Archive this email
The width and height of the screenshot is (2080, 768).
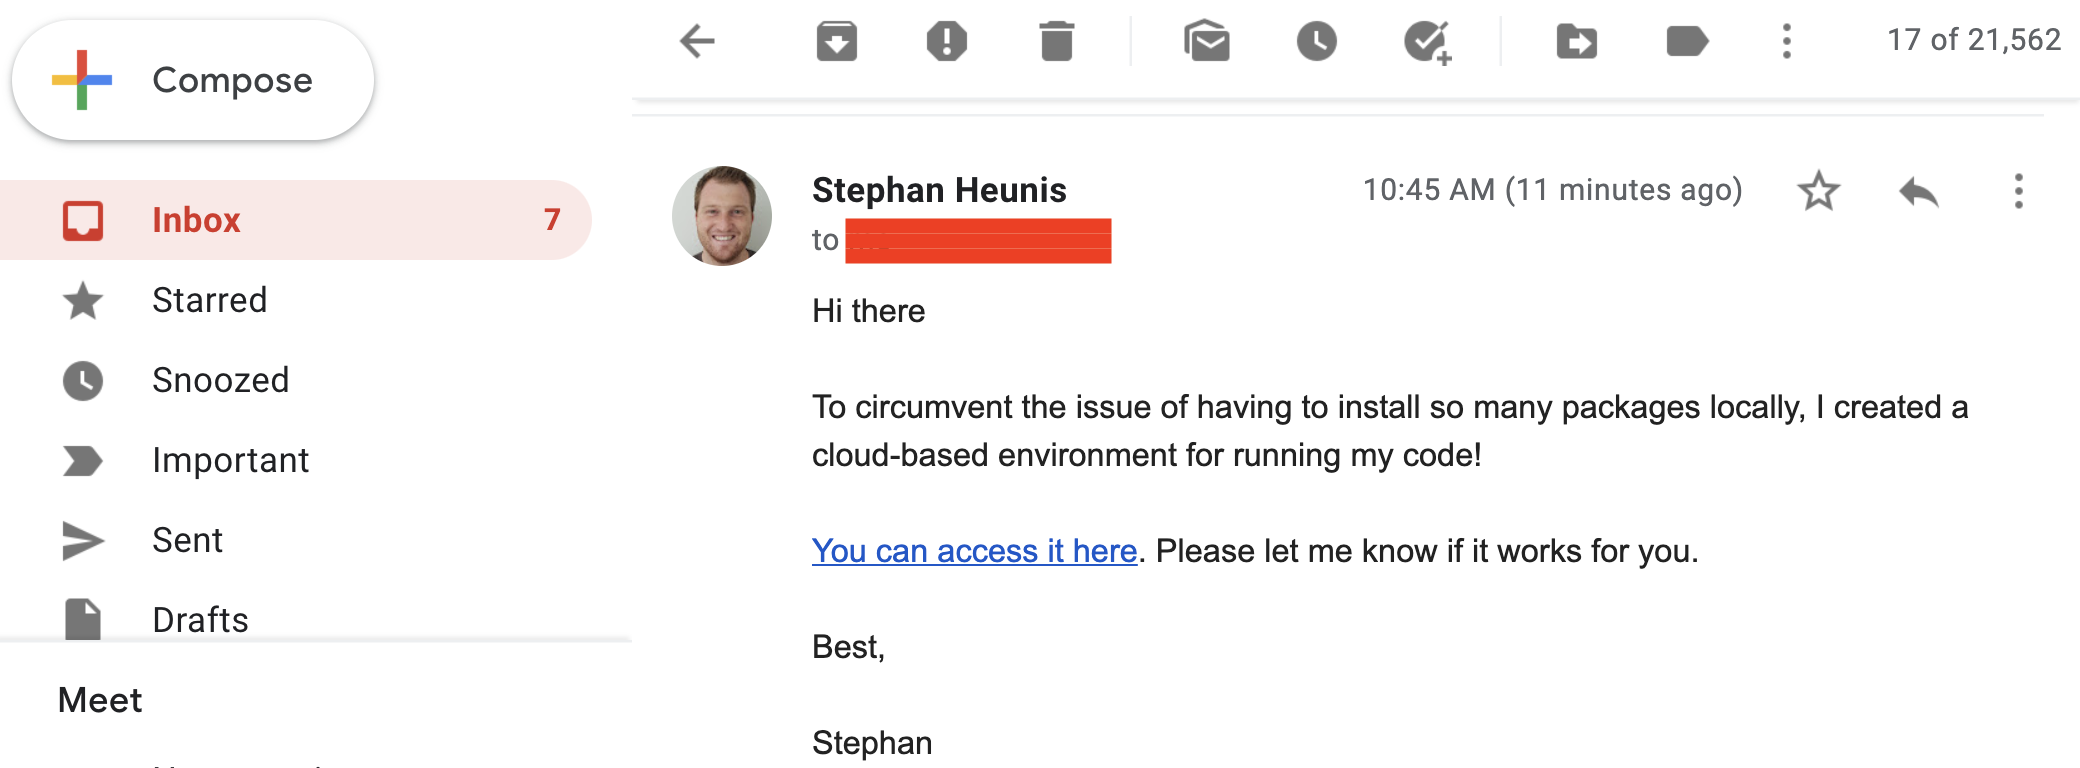836,41
